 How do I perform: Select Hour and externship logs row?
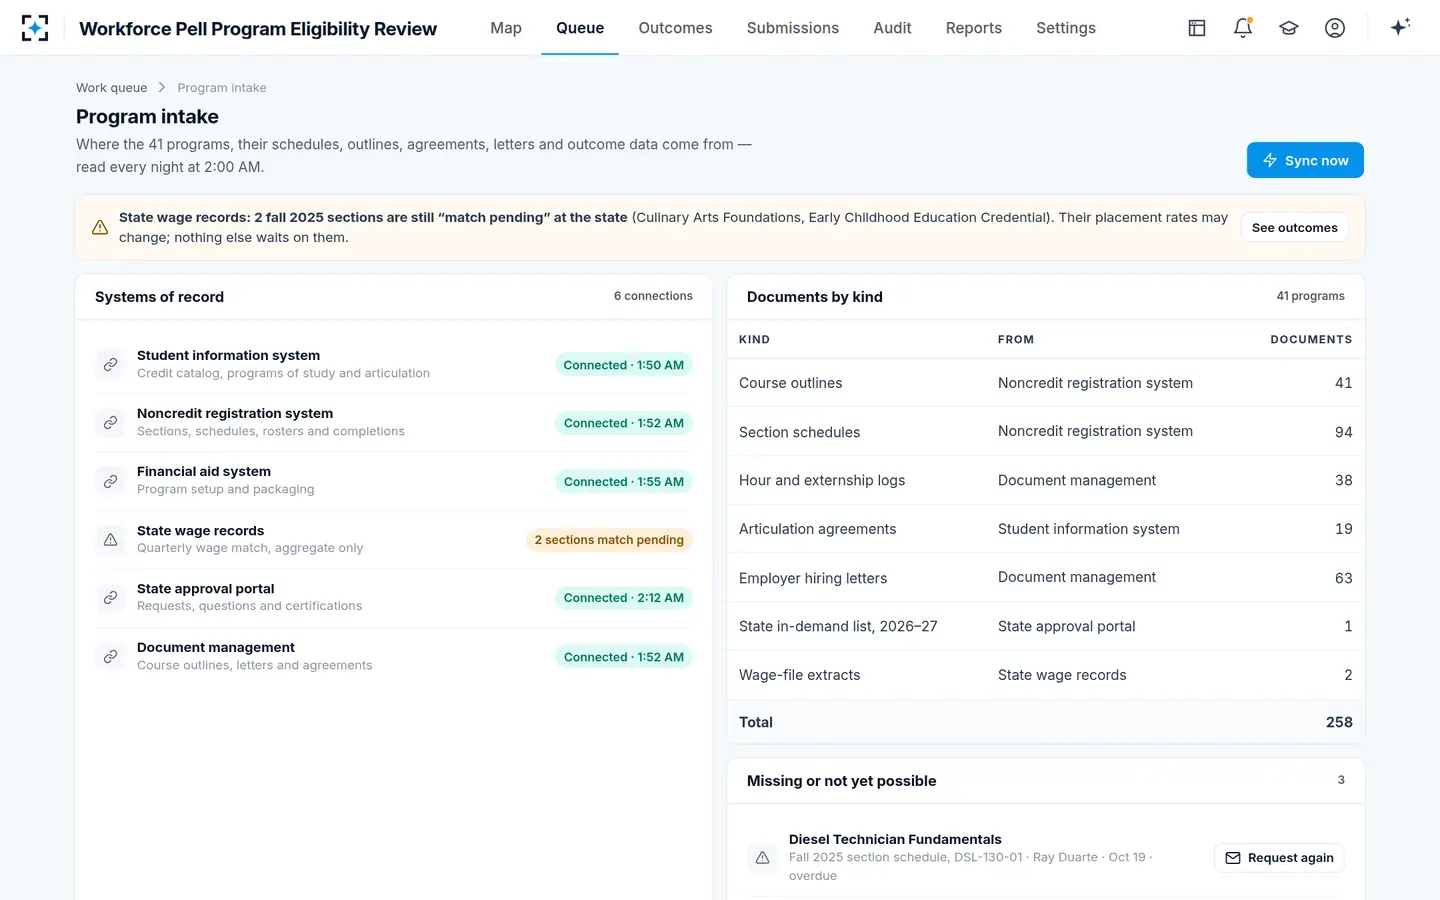(x=1046, y=480)
